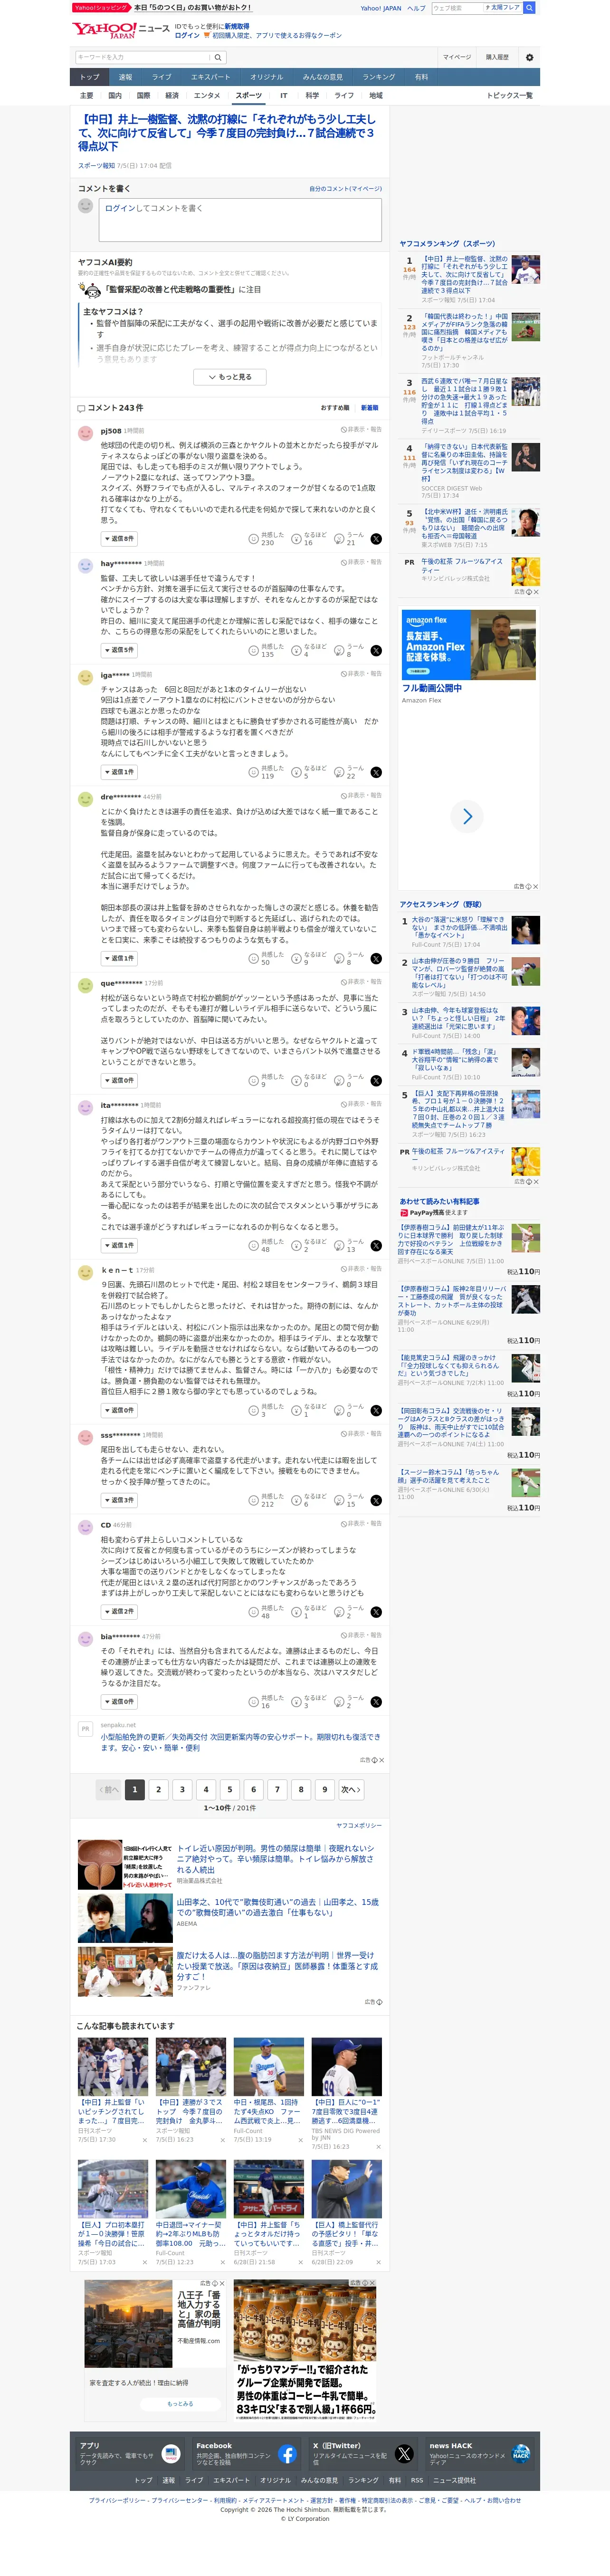This screenshot has height=2576, width=610.
Task: Click the blue web search magnifier button
Action: point(529,8)
